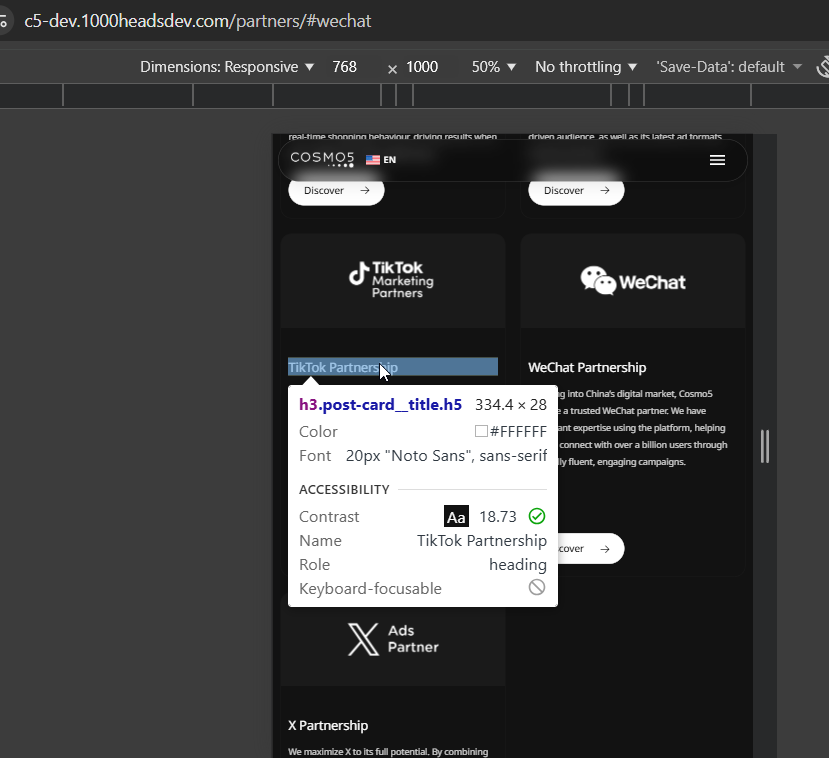Open the Dimensions: Responsive dropdown
Screen dimensions: 829x758
(x=227, y=67)
